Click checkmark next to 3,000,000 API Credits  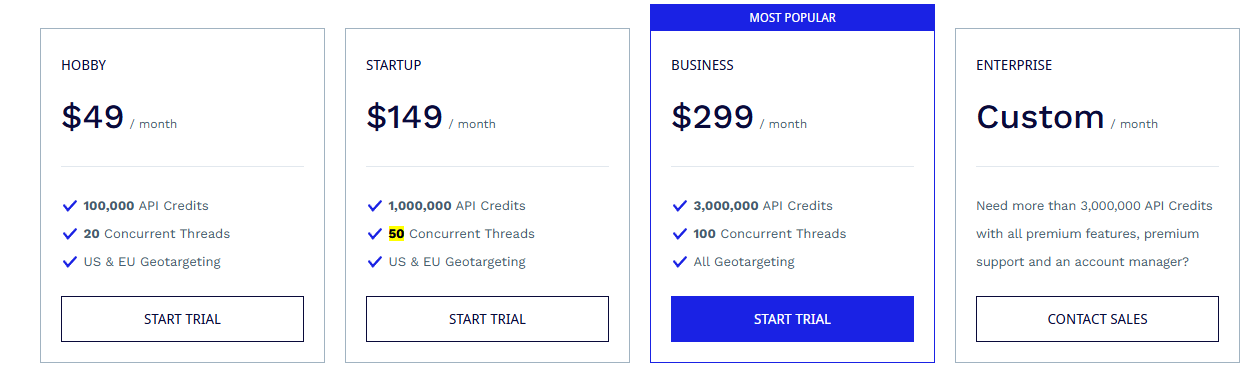click(679, 206)
